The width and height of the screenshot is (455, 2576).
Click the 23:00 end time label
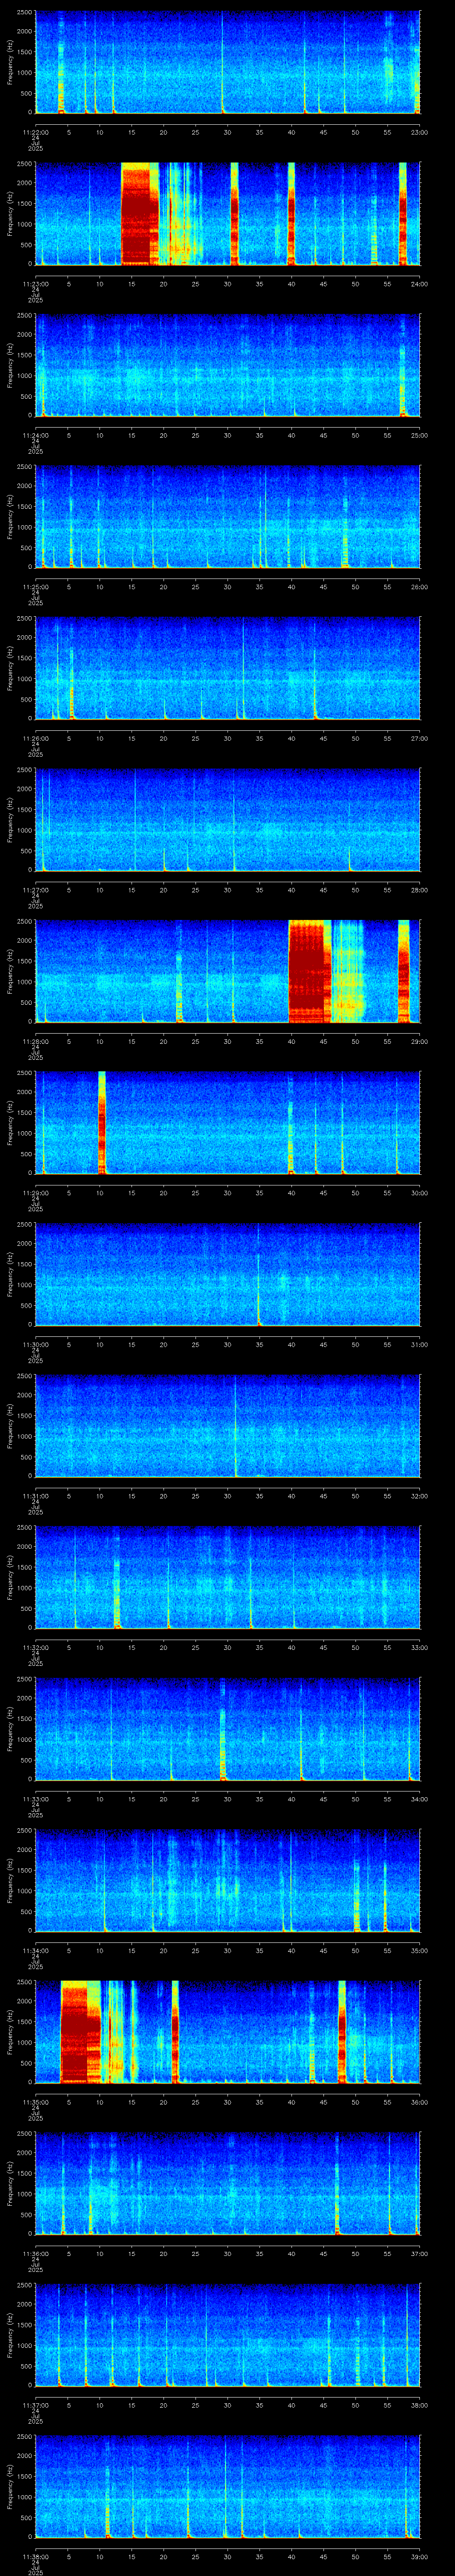pyautogui.click(x=420, y=133)
